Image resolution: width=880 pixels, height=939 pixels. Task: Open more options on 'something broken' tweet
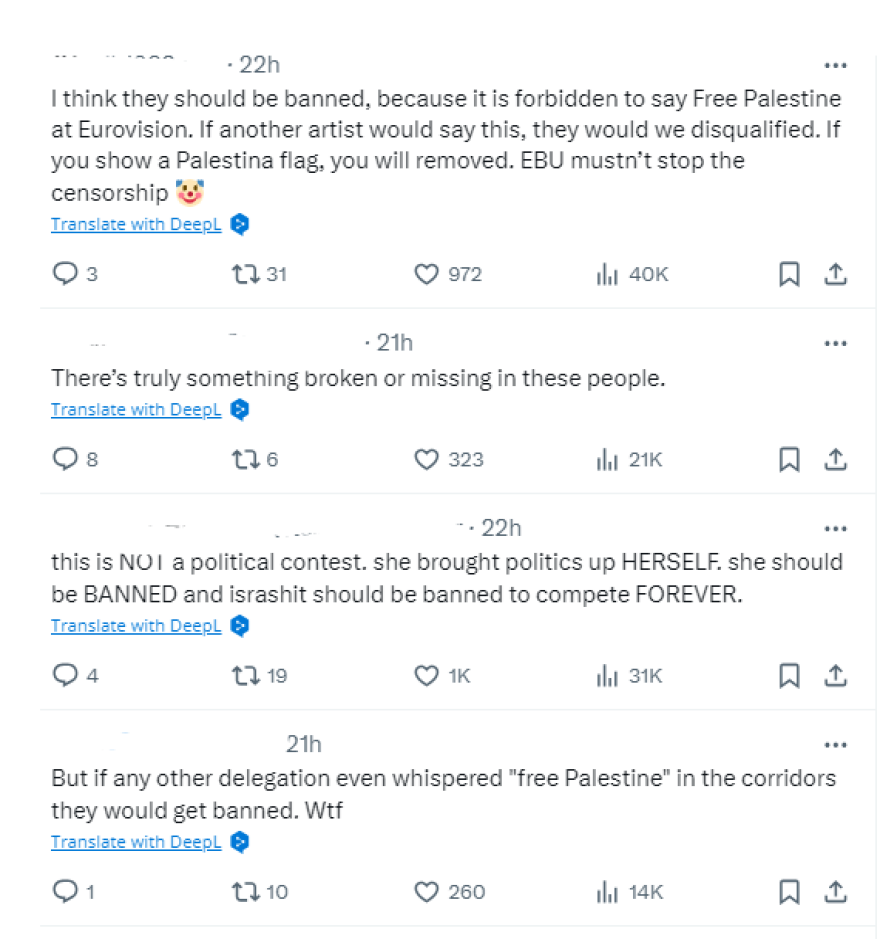[835, 344]
